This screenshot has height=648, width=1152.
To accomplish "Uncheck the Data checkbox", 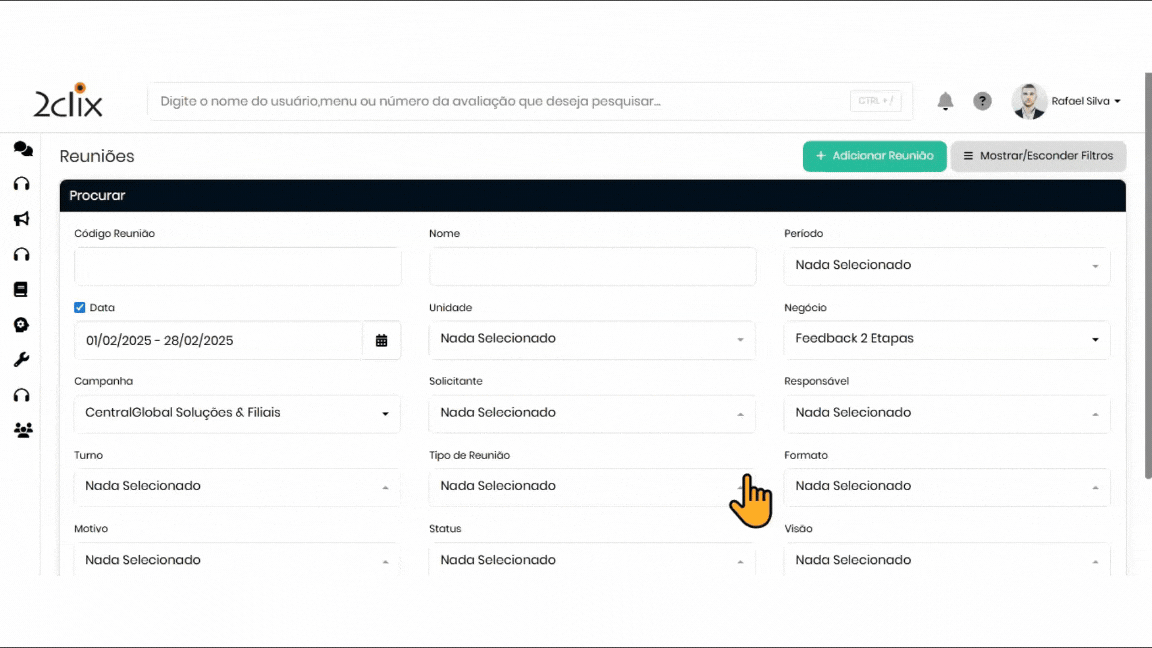I will 80,308.
